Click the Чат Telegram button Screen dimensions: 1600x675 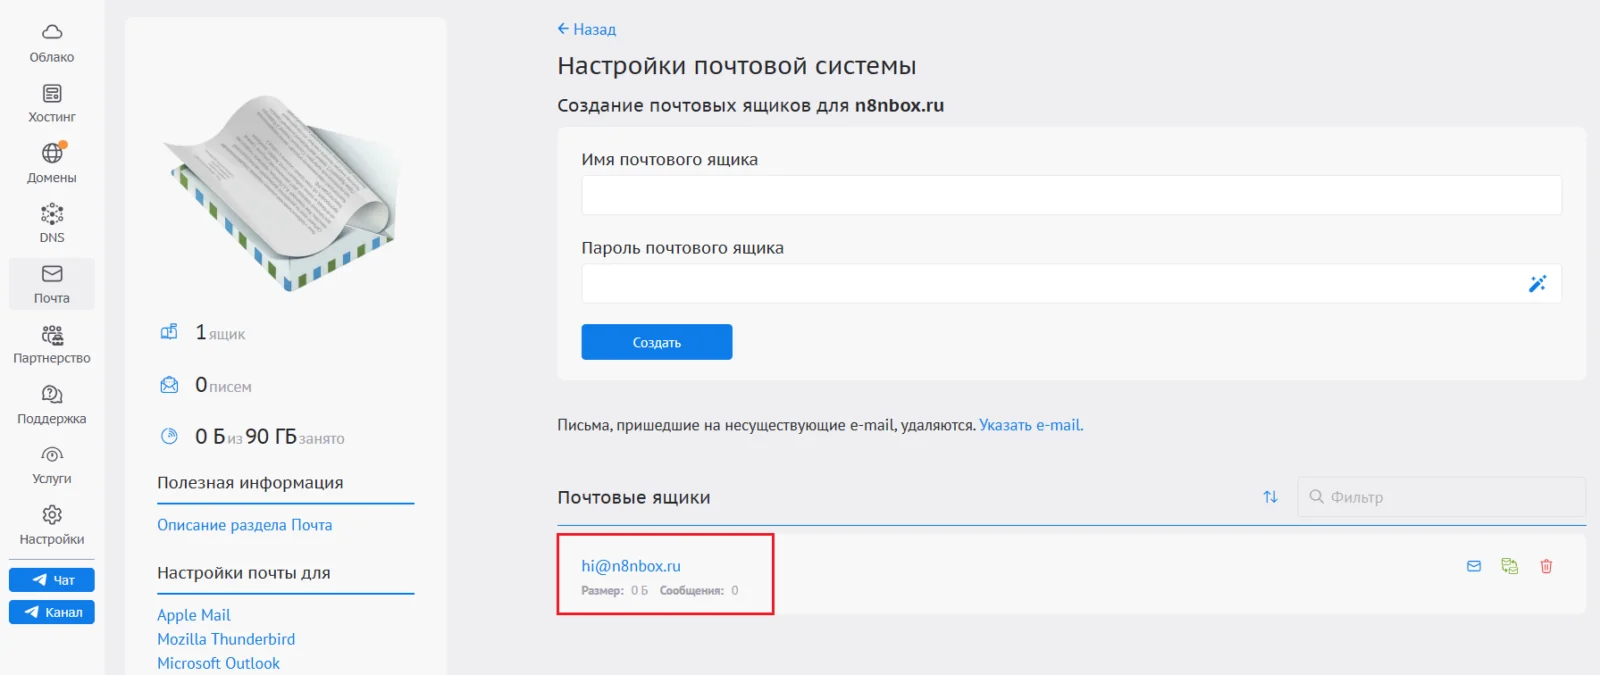tap(52, 580)
